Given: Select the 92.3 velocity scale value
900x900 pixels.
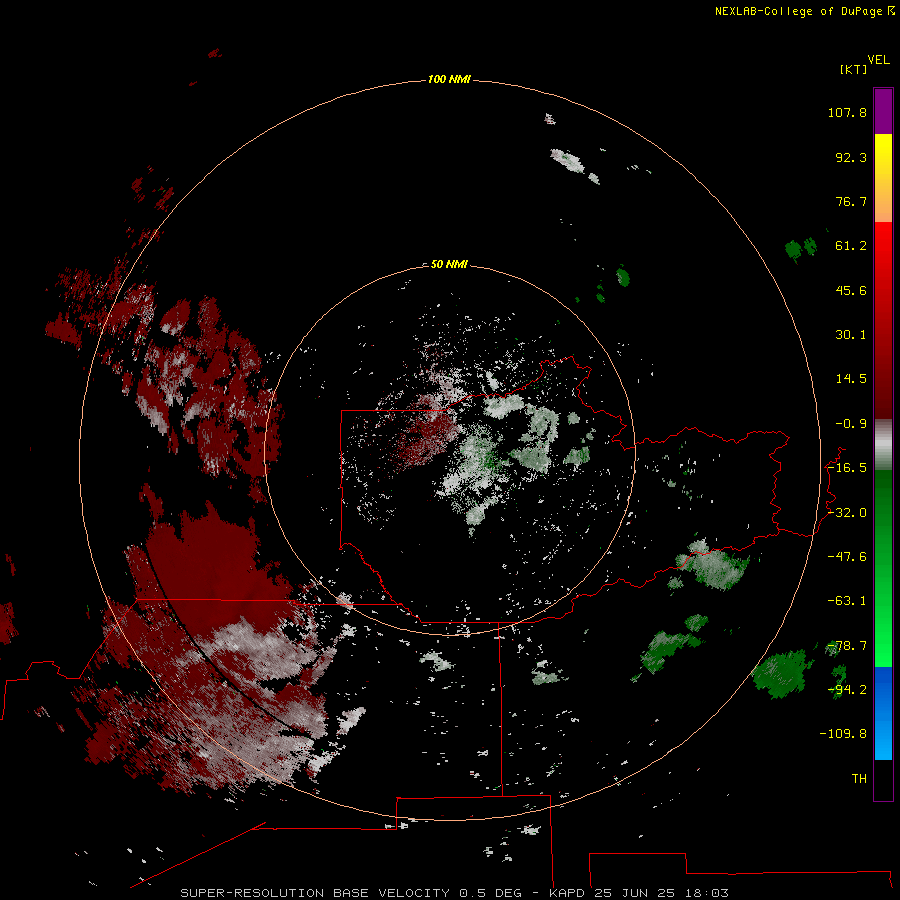Looking at the screenshot, I should tap(851, 157).
